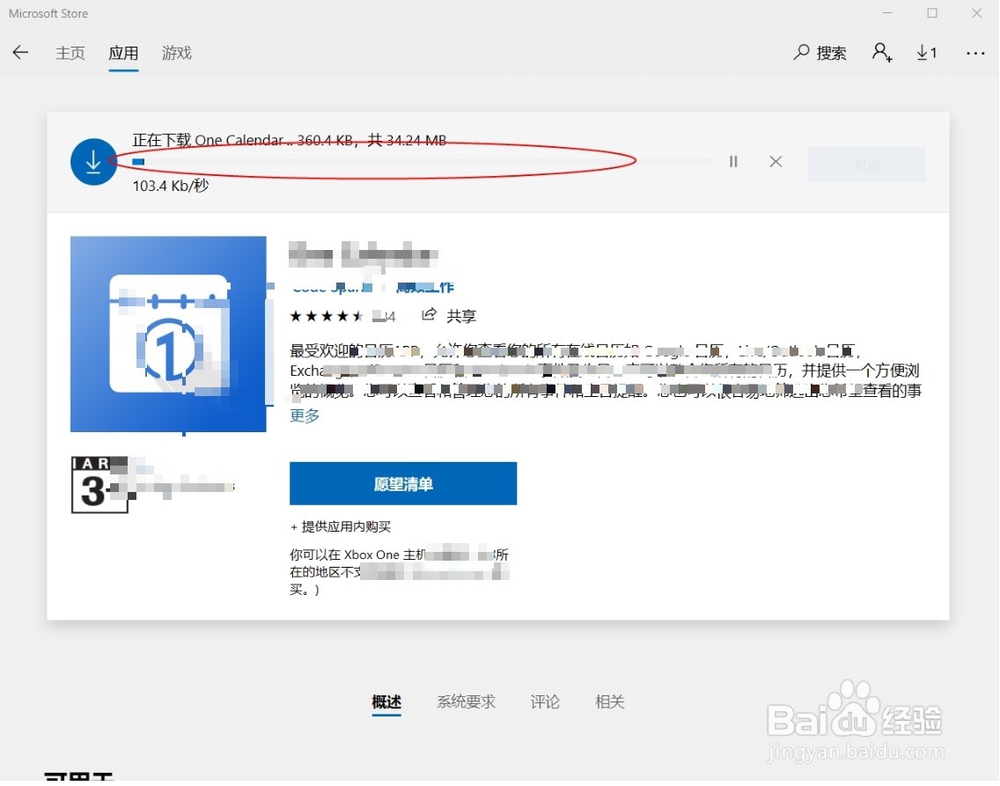Go back with the back arrow
Screen dimensions: 1000x786
tap(20, 52)
